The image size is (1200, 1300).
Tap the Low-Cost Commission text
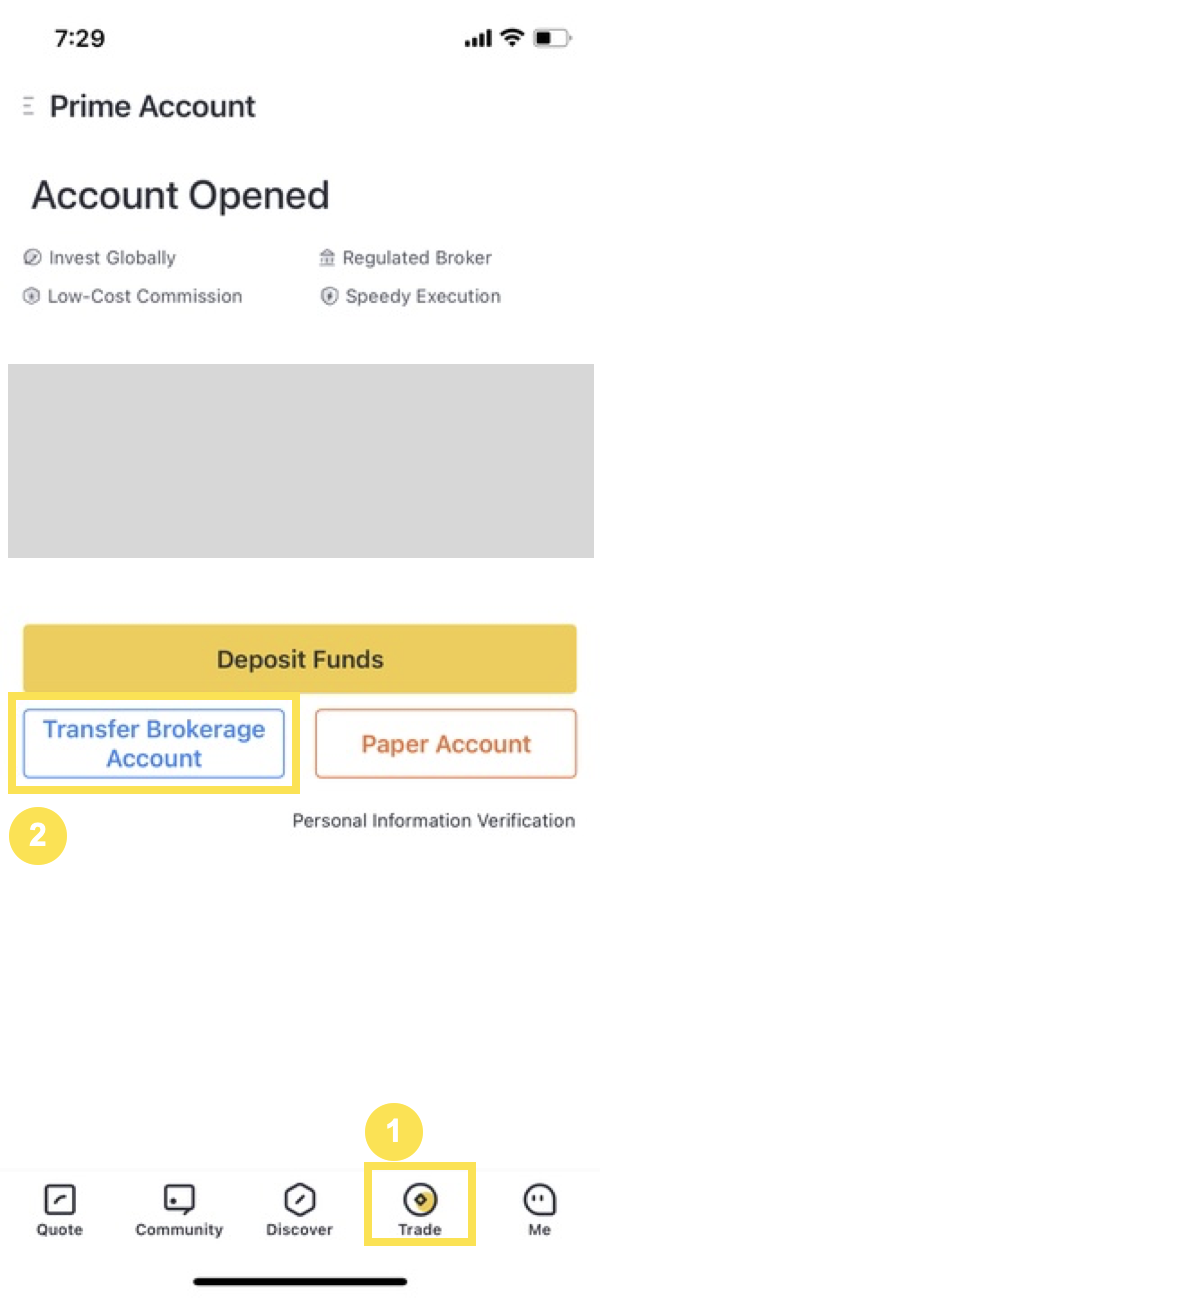click(145, 297)
